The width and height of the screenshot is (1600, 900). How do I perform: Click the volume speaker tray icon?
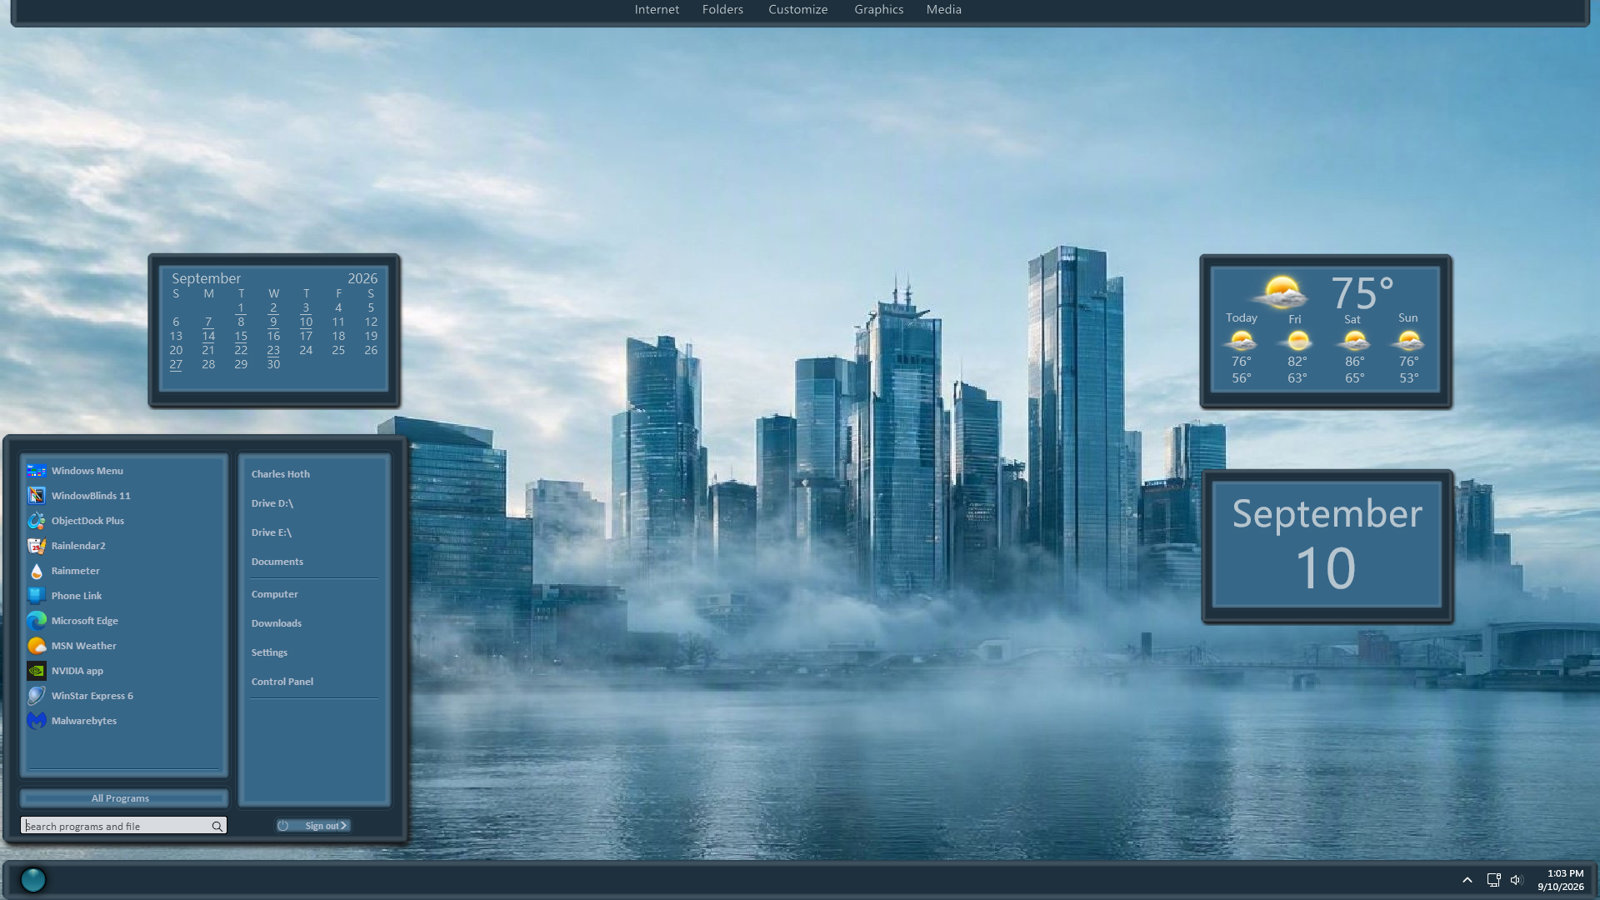[1516, 880]
